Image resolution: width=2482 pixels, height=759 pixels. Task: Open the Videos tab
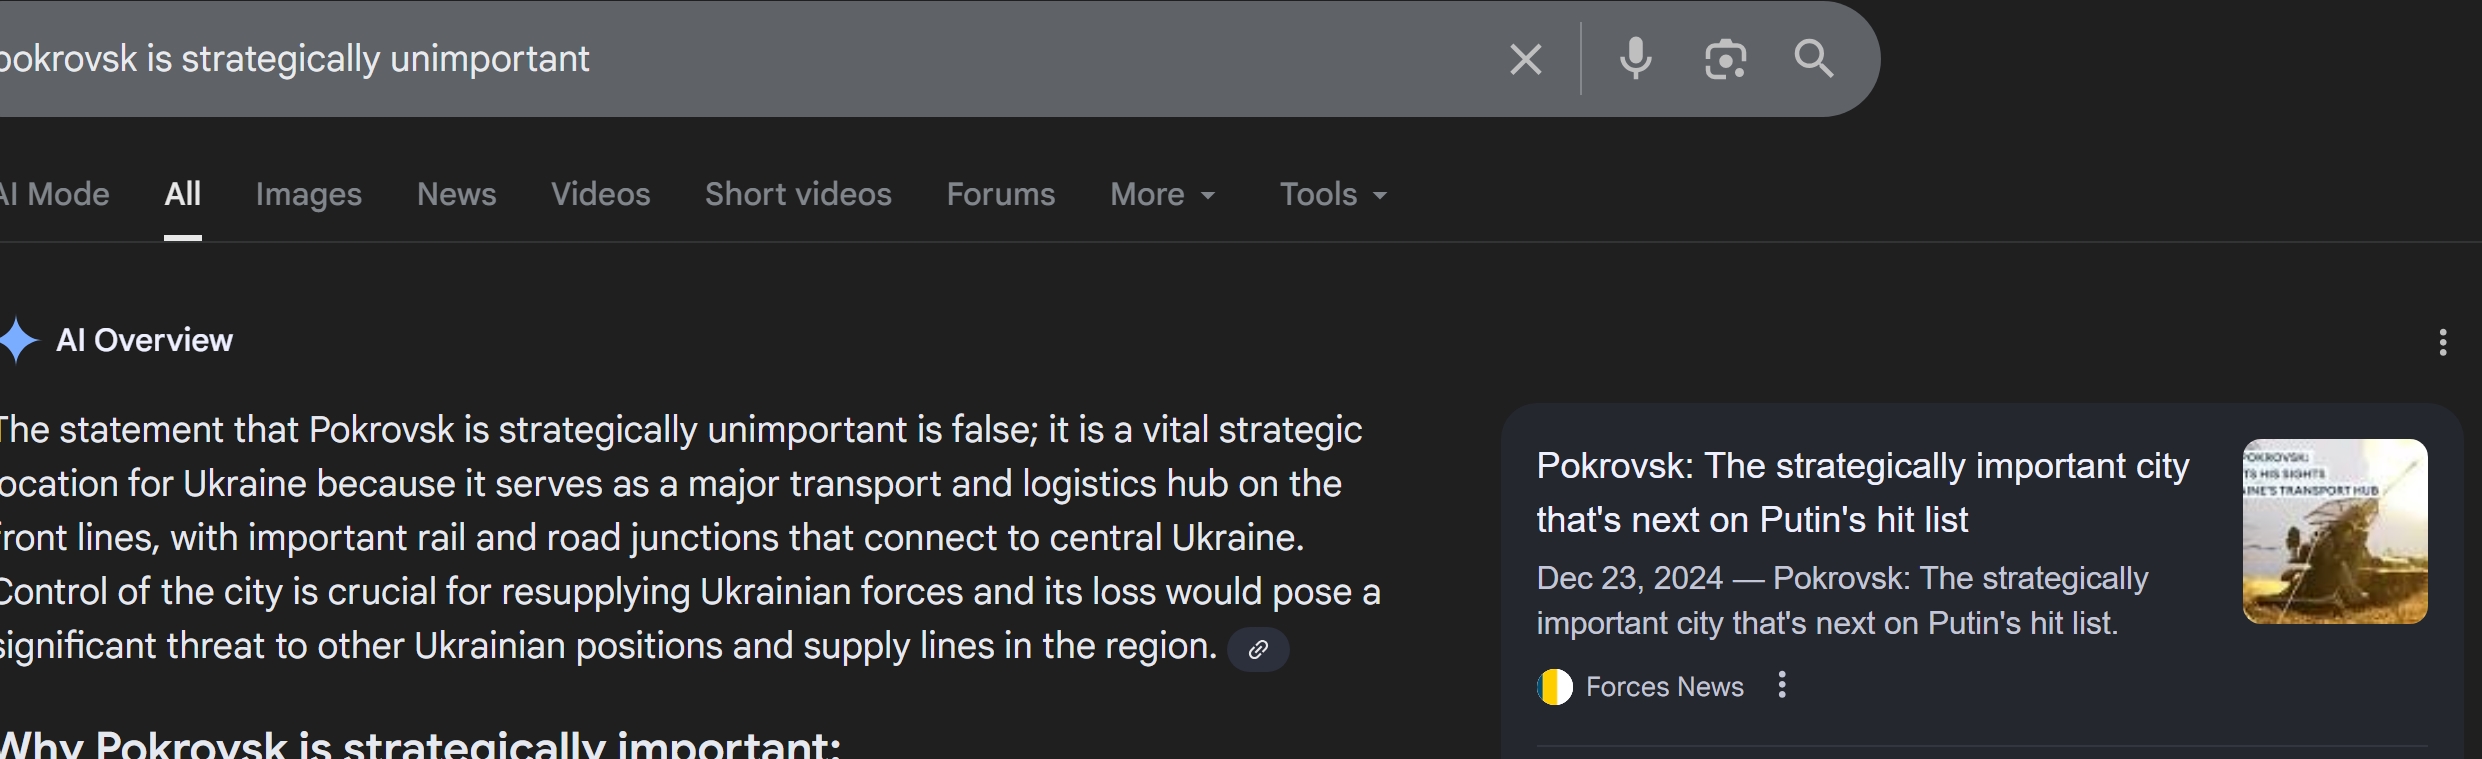601,194
